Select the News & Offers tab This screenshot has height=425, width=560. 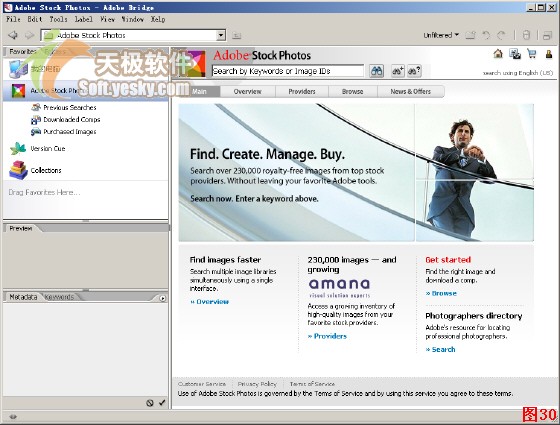click(x=411, y=91)
